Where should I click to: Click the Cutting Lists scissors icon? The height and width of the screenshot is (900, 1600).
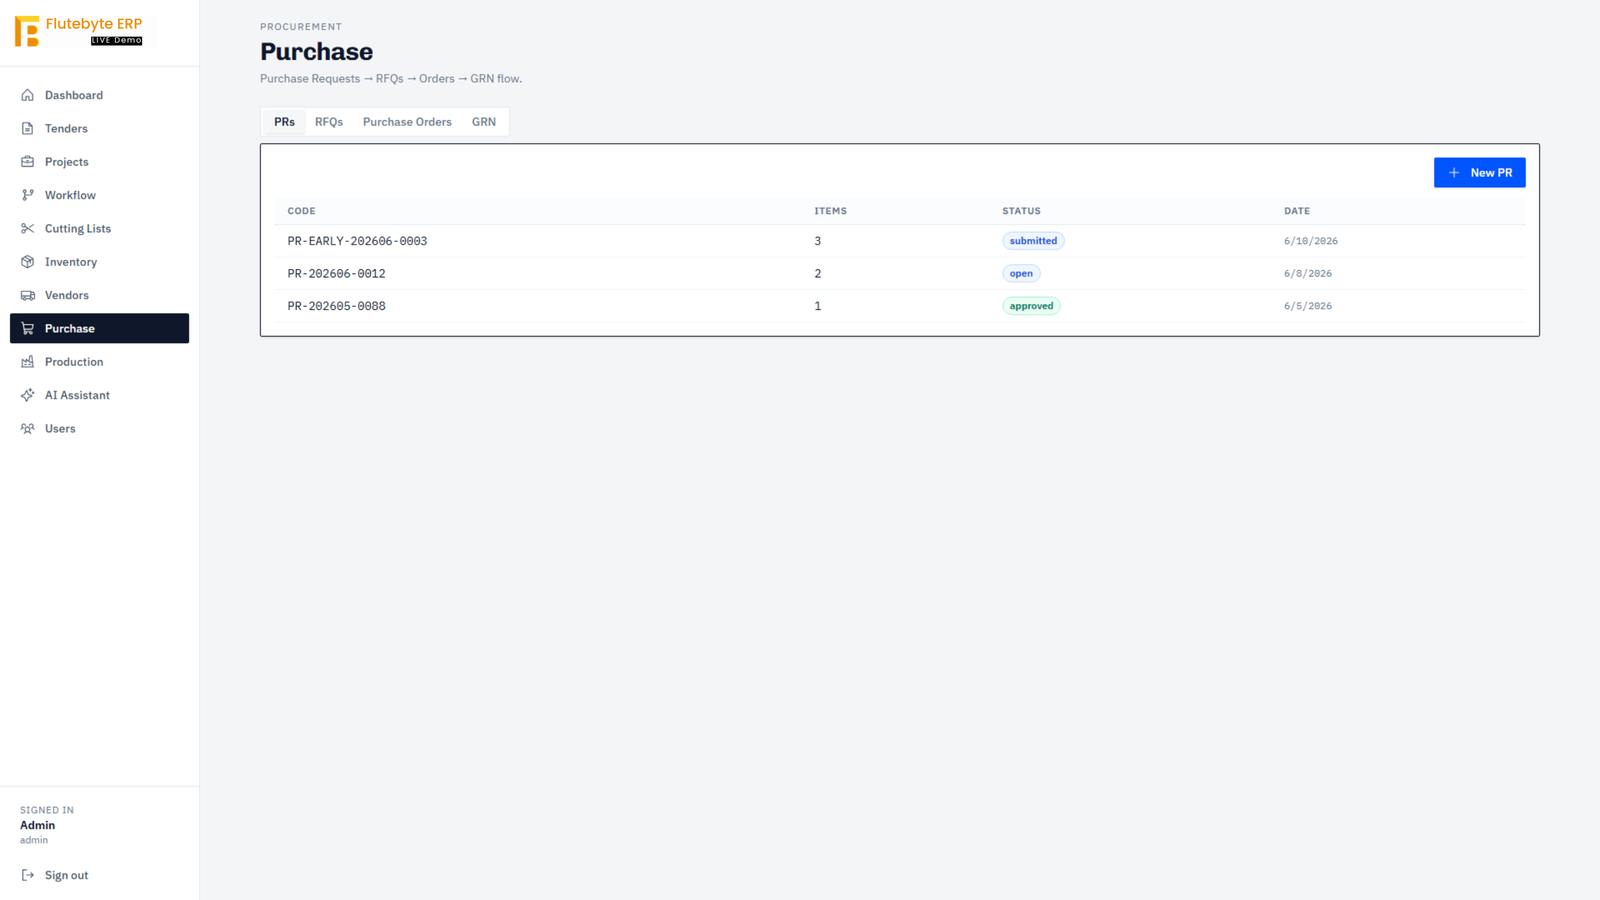pyautogui.click(x=28, y=228)
